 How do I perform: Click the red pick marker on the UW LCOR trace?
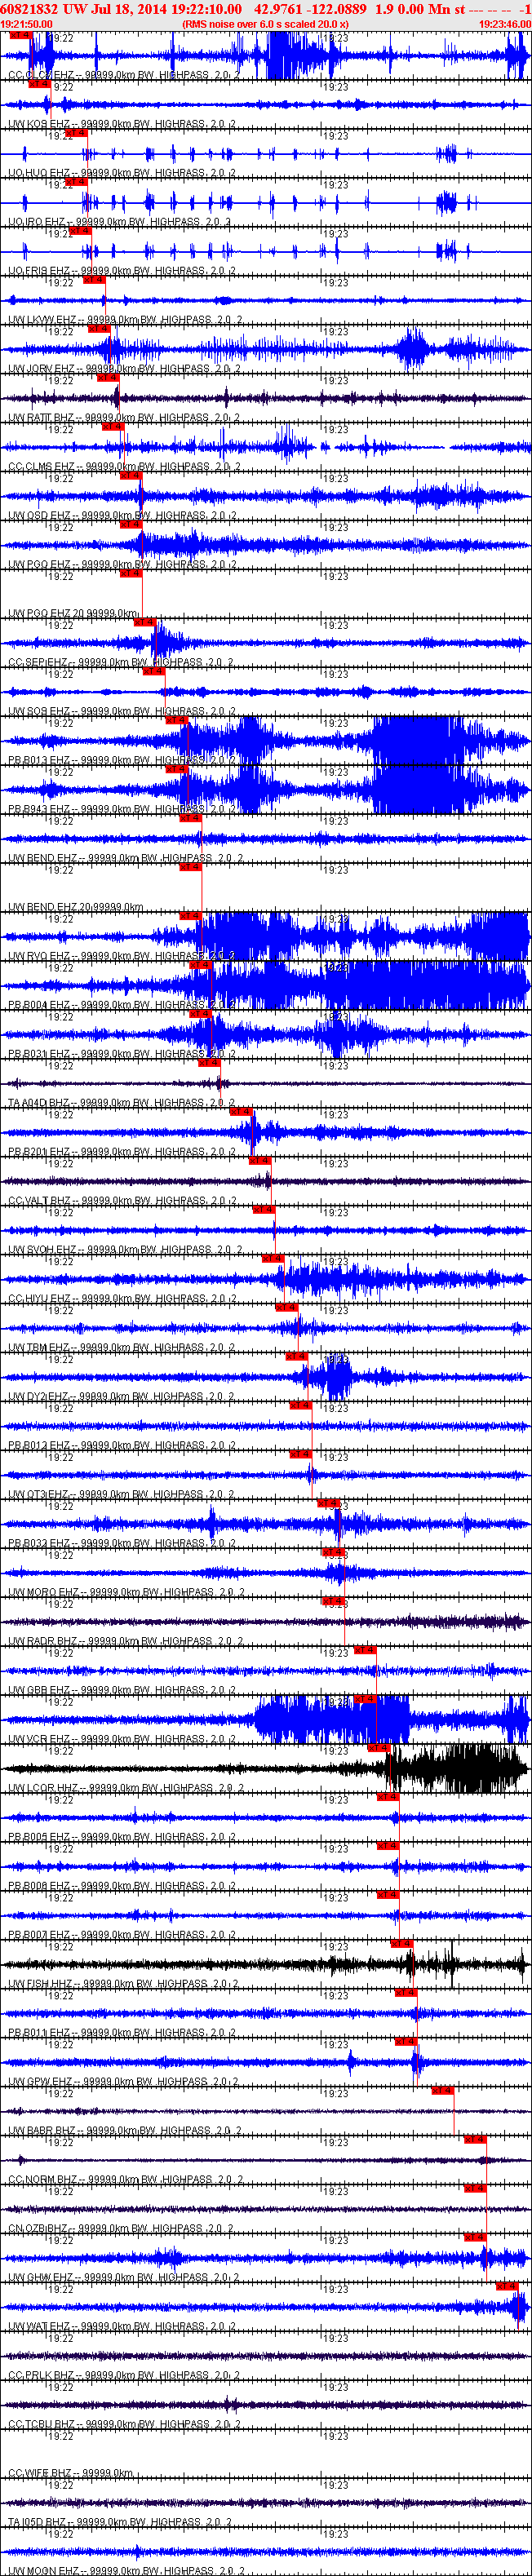pos(379,1747)
